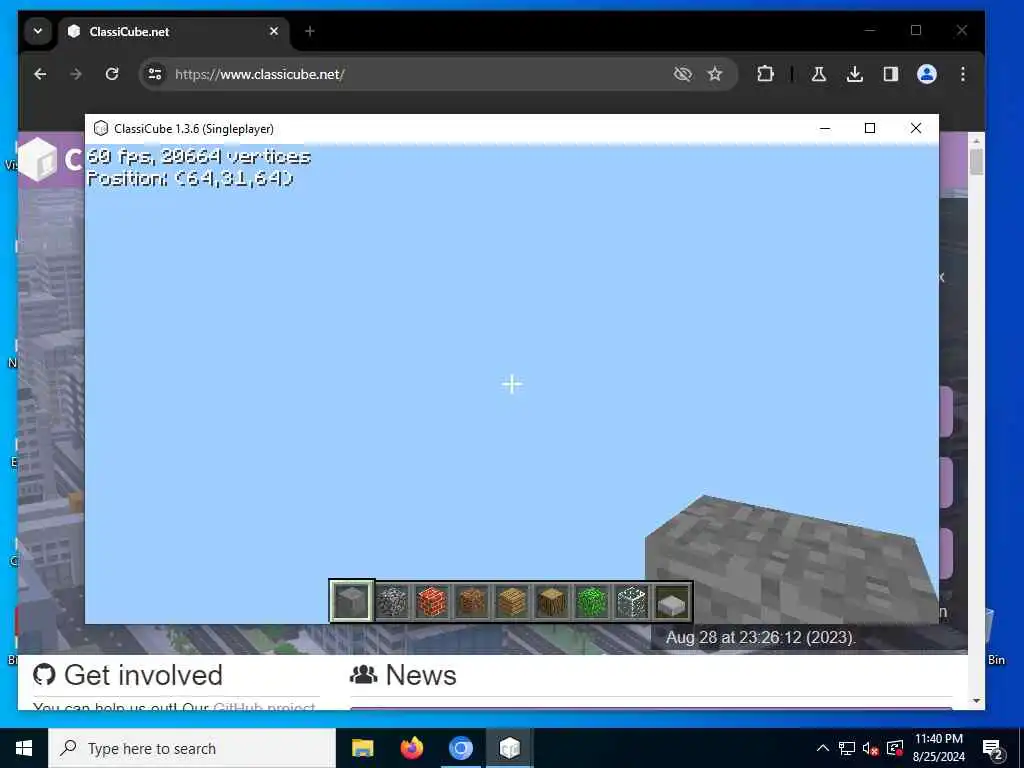Open File Explorer from taskbar
The width and height of the screenshot is (1024, 768).
362,748
